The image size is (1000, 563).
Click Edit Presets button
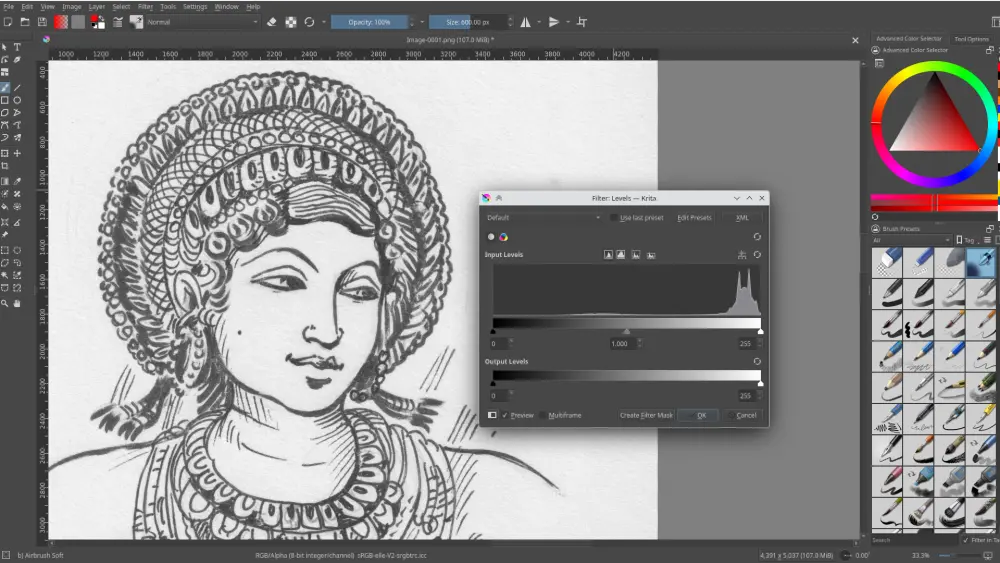tap(694, 217)
